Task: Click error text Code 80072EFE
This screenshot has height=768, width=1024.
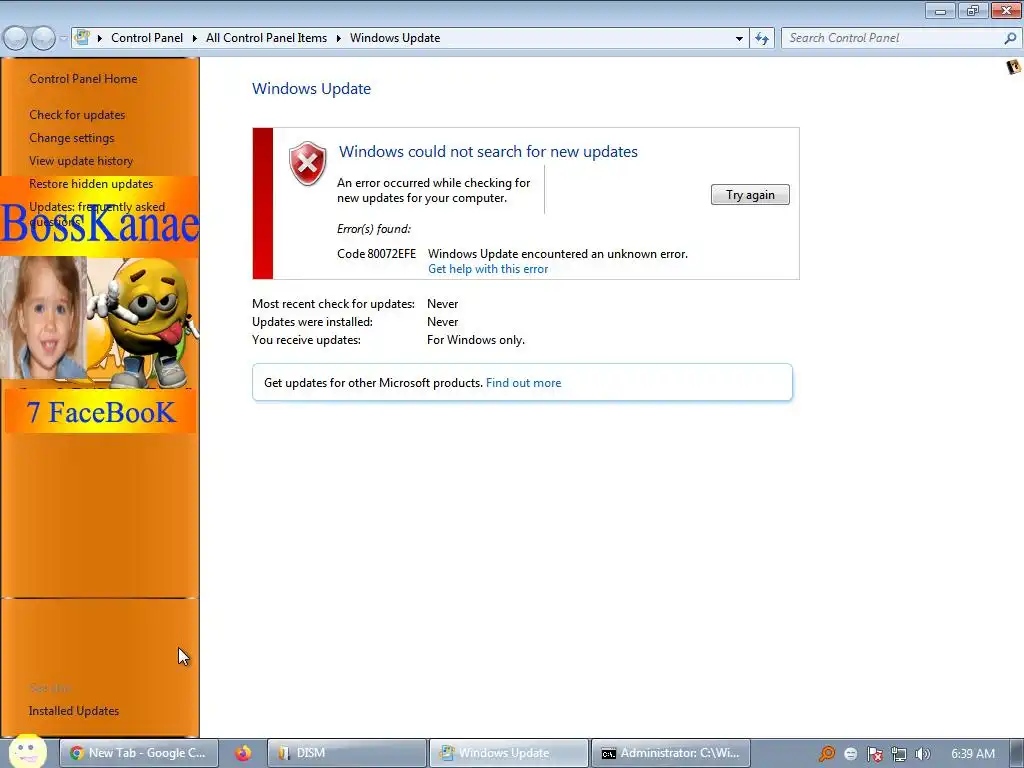Action: [376, 253]
